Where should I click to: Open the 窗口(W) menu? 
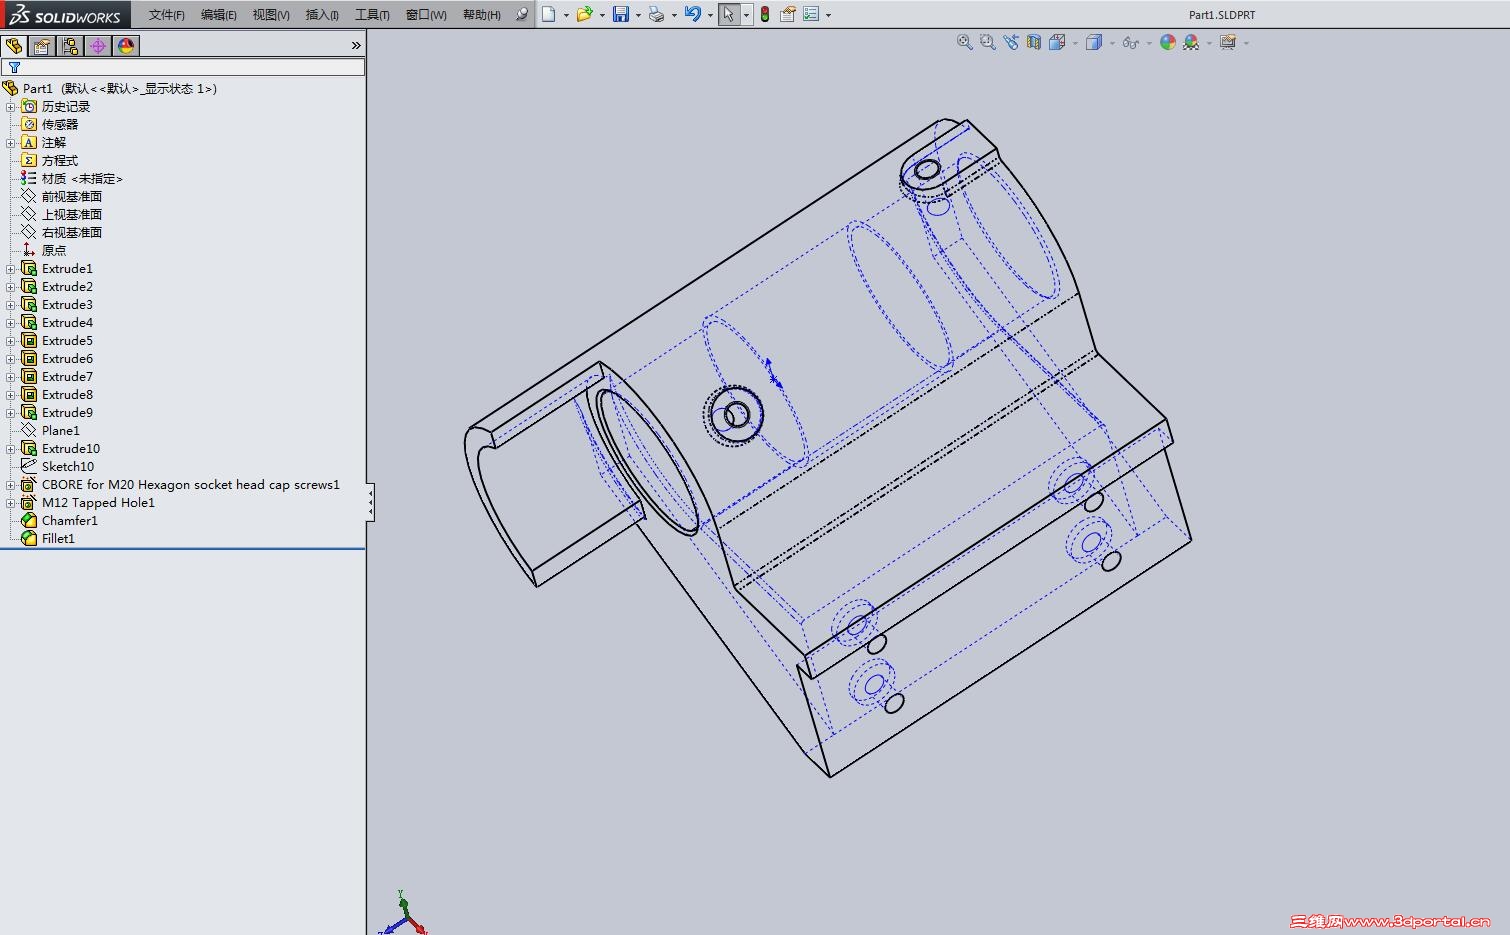point(426,15)
